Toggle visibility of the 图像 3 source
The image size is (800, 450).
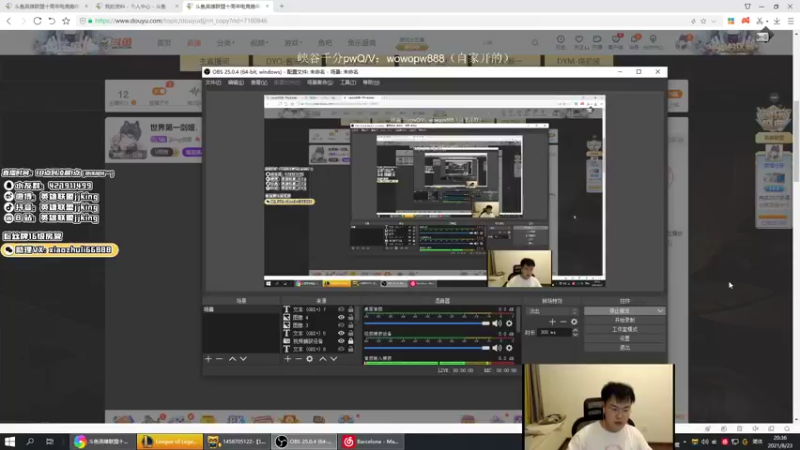point(341,325)
